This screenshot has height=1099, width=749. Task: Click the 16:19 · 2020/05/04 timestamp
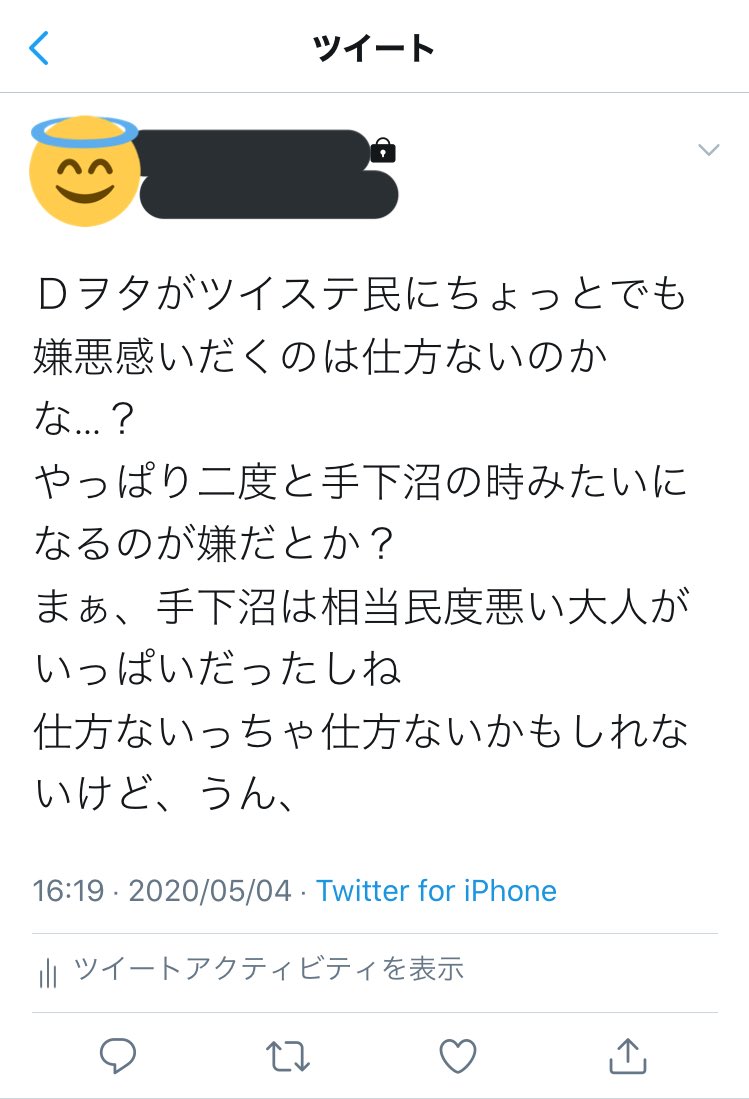tap(162, 891)
